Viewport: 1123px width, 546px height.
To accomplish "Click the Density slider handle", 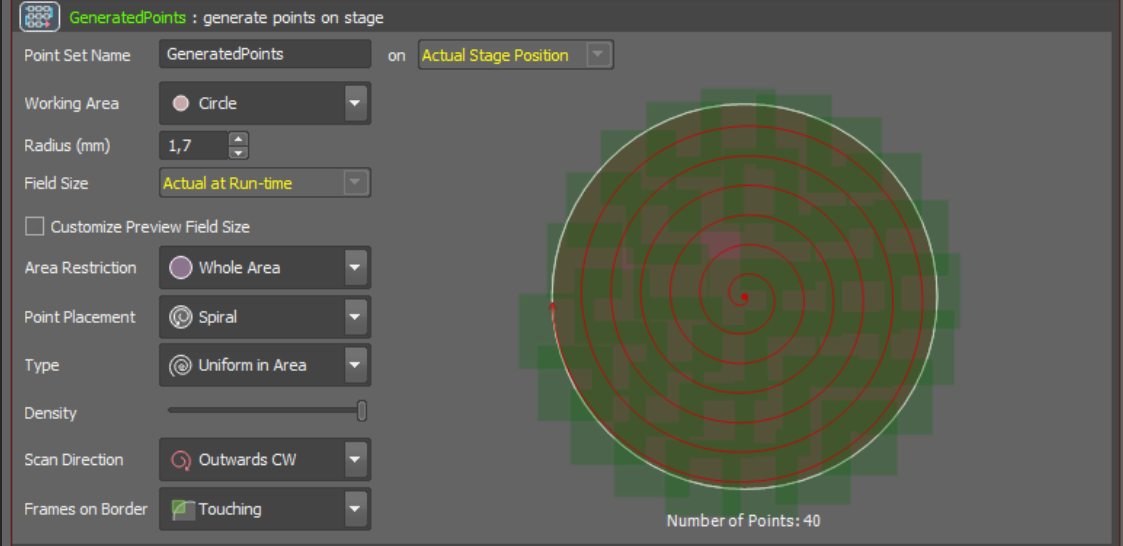I will [362, 410].
